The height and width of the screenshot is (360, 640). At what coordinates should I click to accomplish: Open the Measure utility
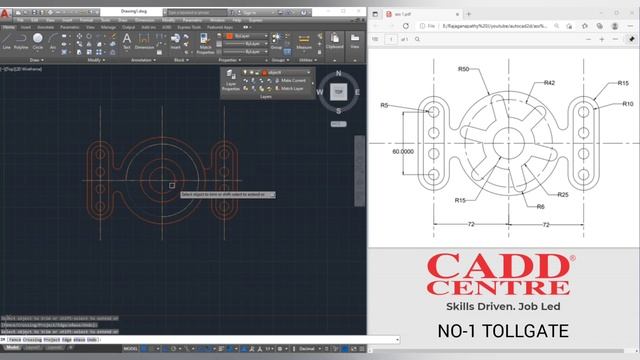point(304,41)
